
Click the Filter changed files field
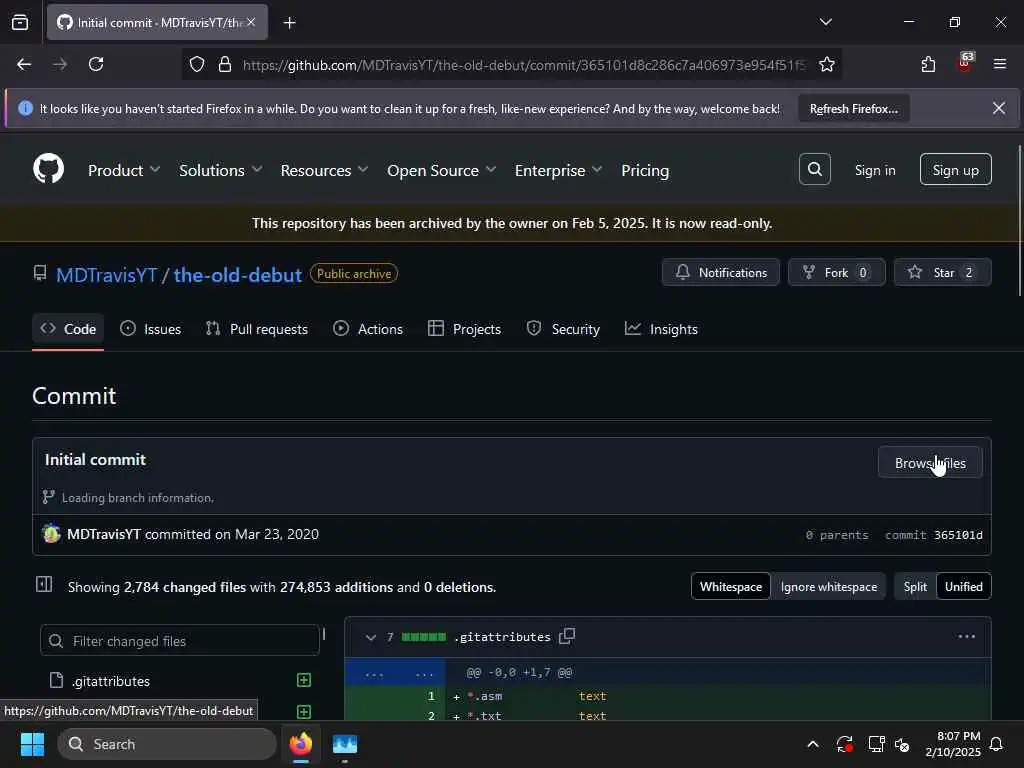click(180, 641)
